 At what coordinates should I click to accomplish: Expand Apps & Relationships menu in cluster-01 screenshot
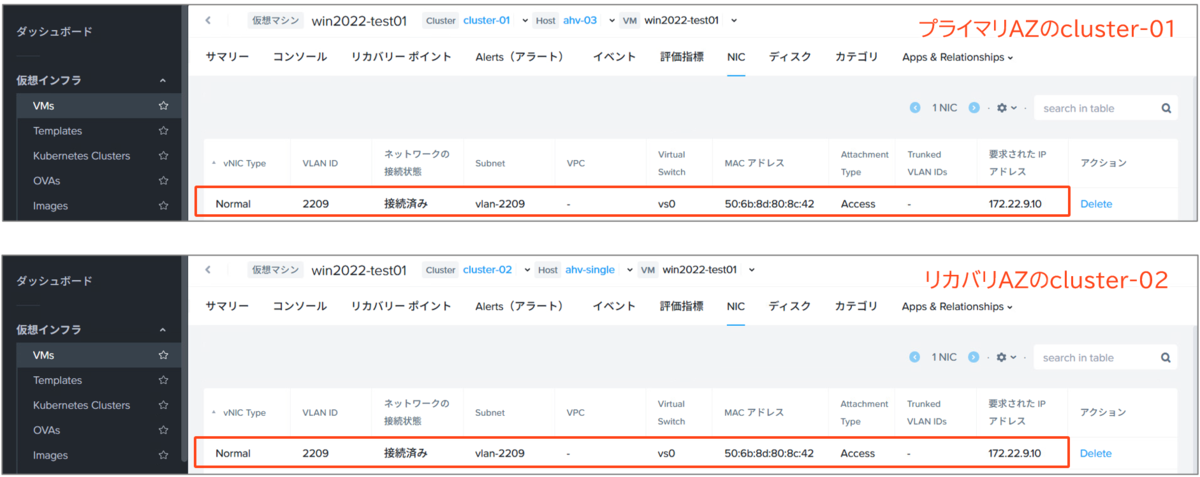coord(957,57)
